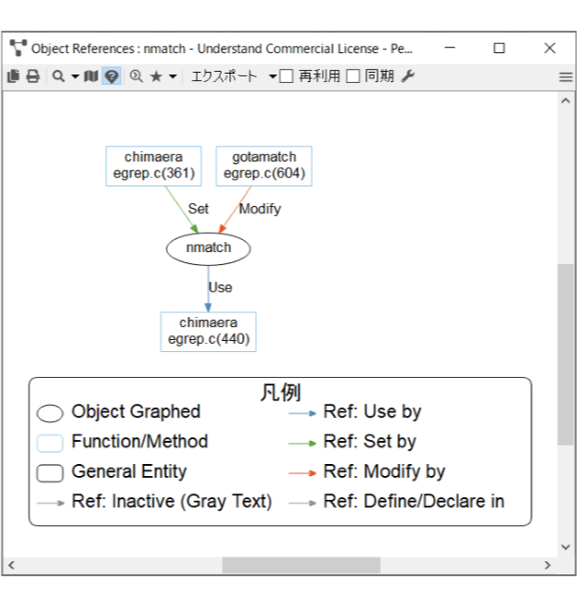Open the favorites dropdown arrow
This screenshot has width=577, height=607.
click(173, 77)
